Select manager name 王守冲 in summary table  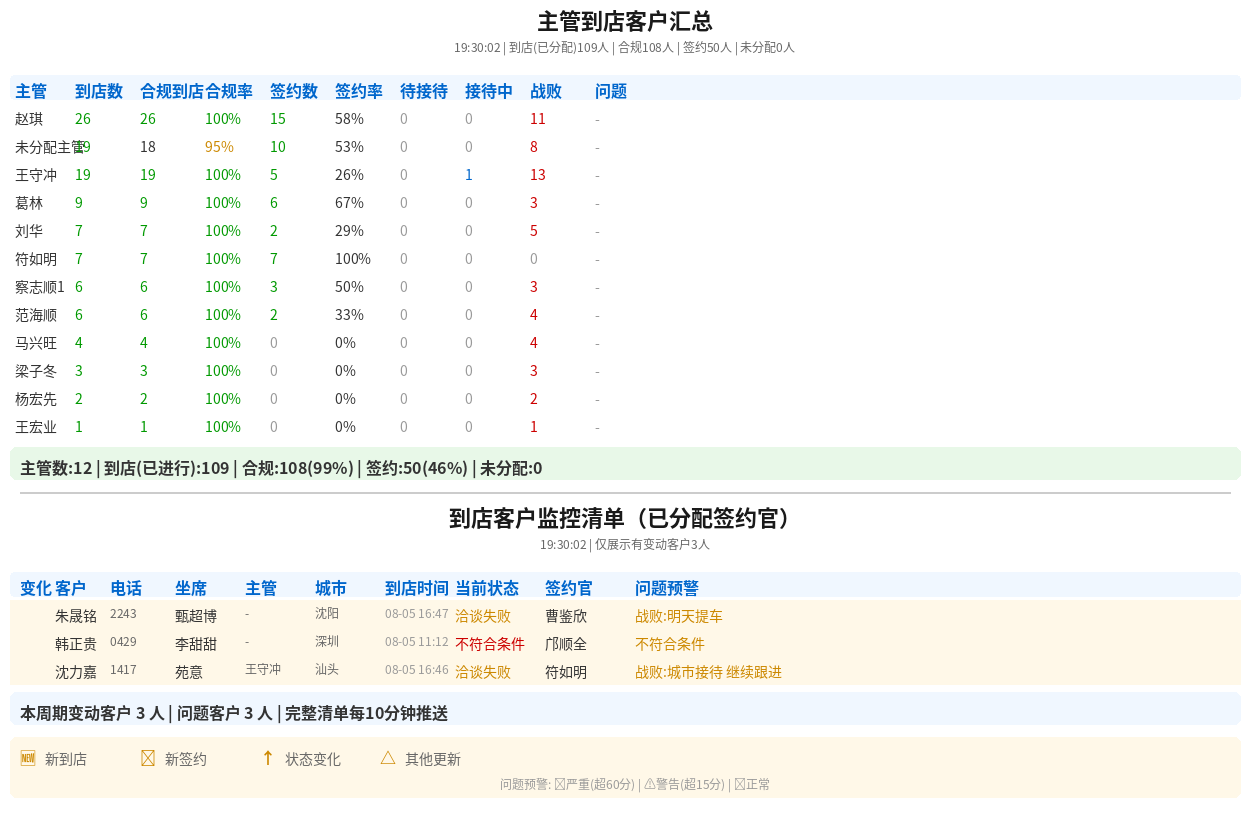[36, 175]
